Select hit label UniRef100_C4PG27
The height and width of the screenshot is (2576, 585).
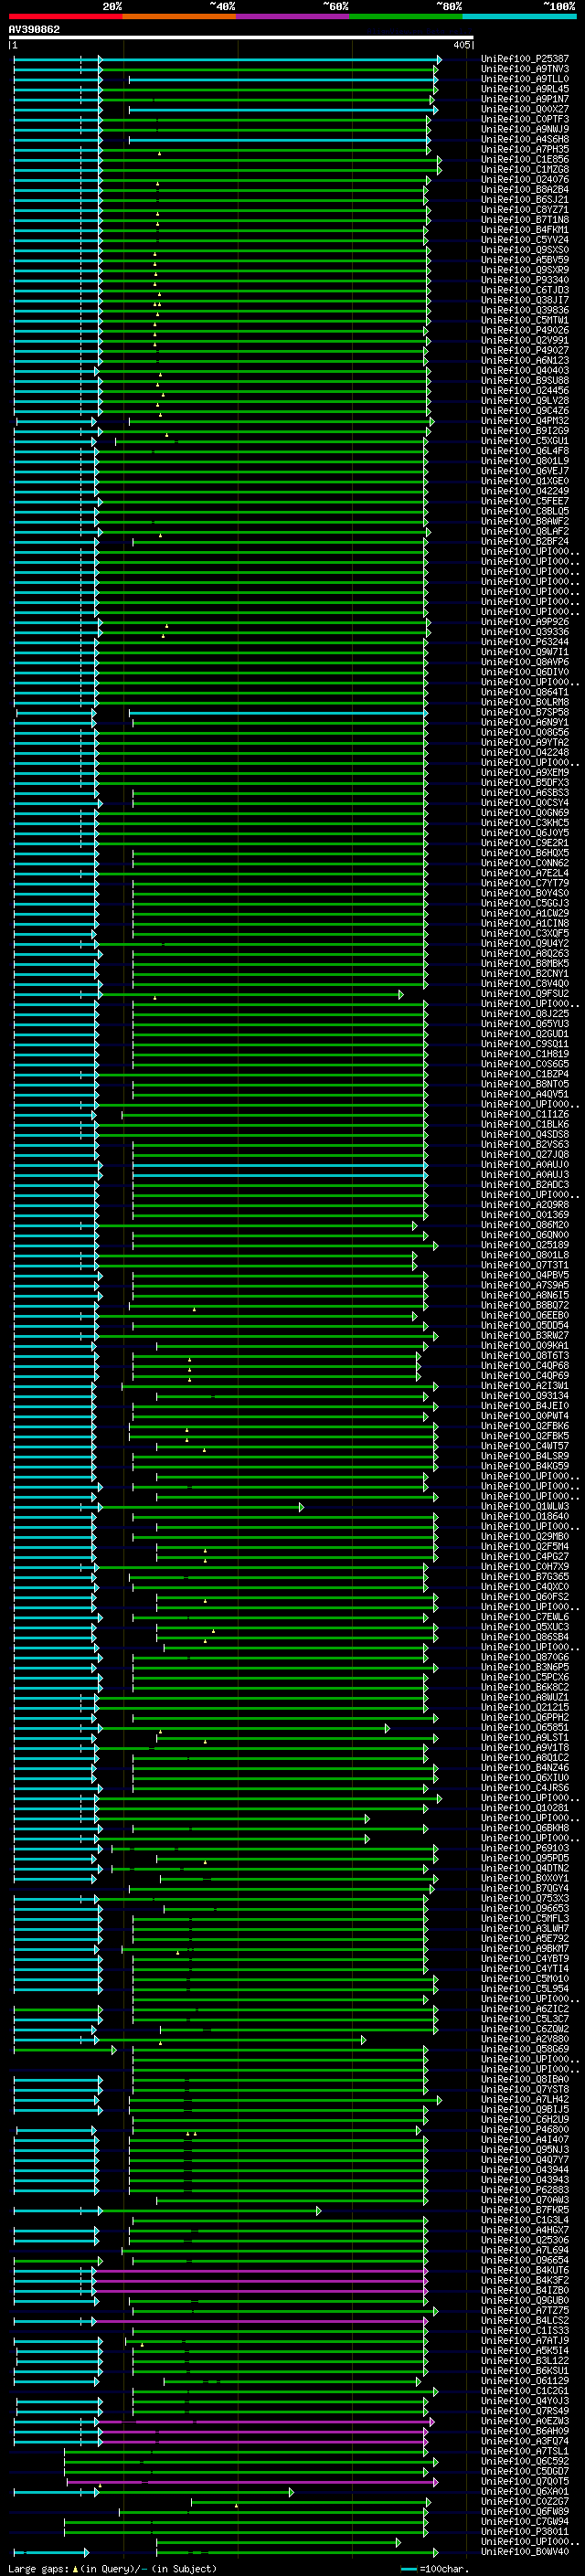click(525, 1556)
